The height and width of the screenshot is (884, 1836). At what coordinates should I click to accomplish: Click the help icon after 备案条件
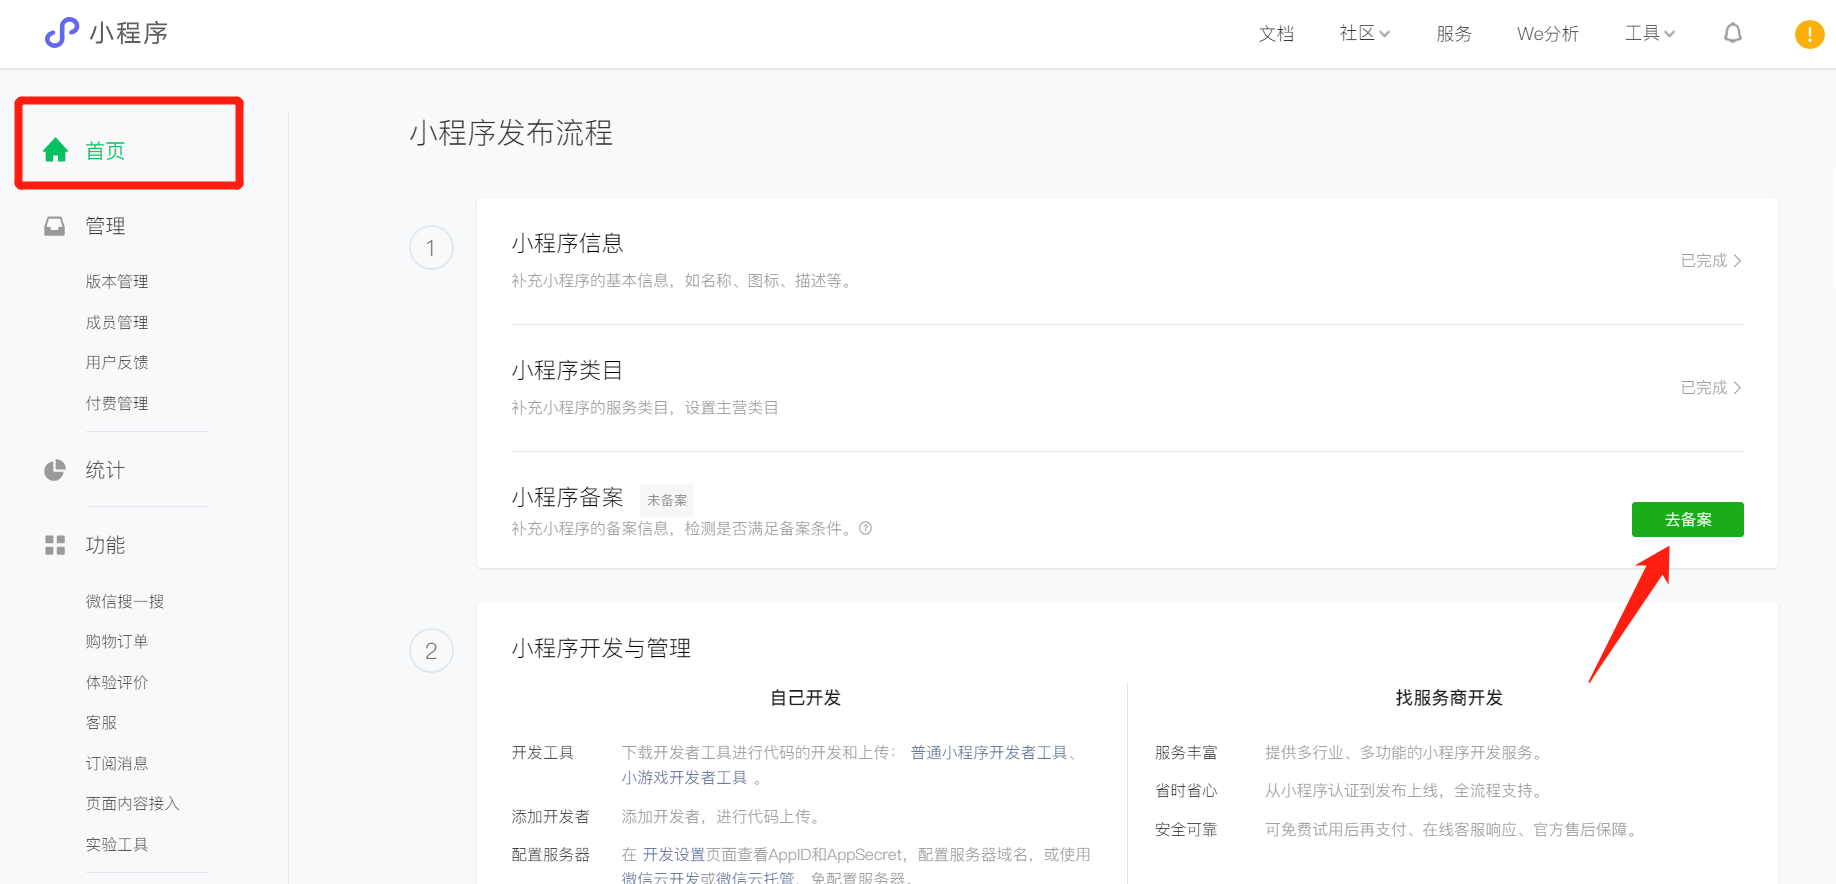click(x=866, y=529)
